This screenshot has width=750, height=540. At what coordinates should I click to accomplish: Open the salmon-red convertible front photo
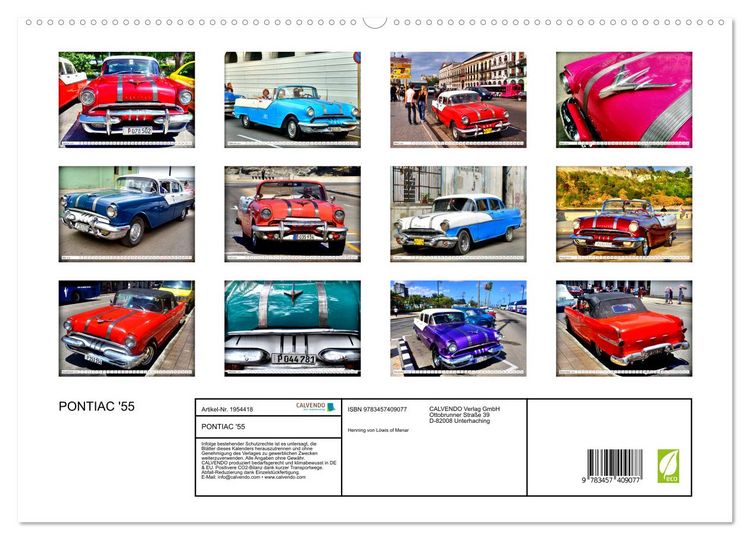pyautogui.click(x=292, y=214)
